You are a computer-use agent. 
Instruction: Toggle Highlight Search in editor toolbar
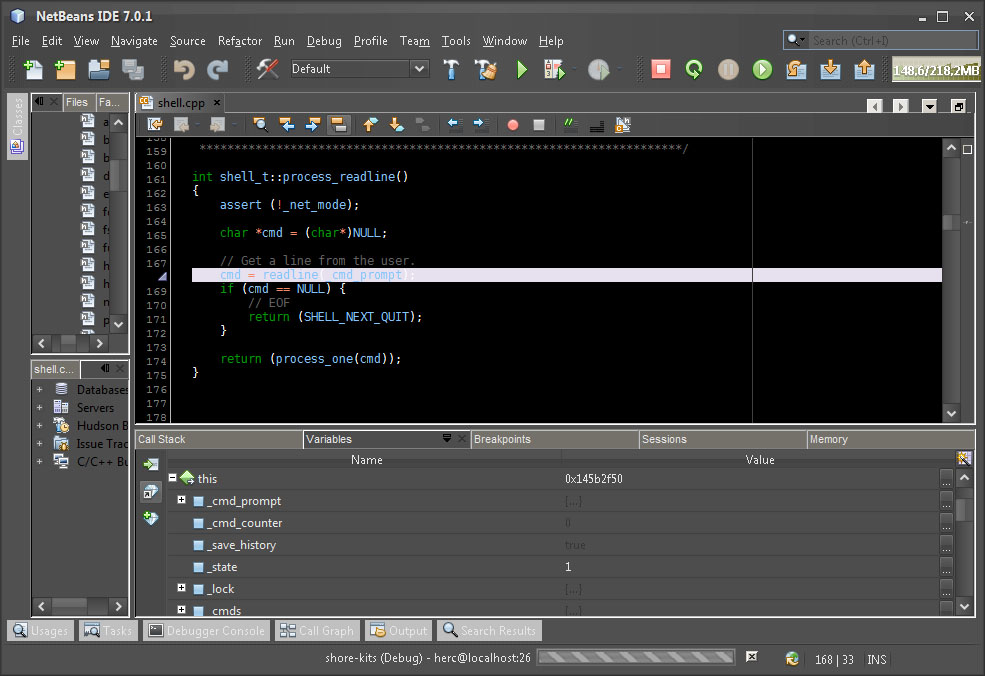pyautogui.click(x=339, y=124)
